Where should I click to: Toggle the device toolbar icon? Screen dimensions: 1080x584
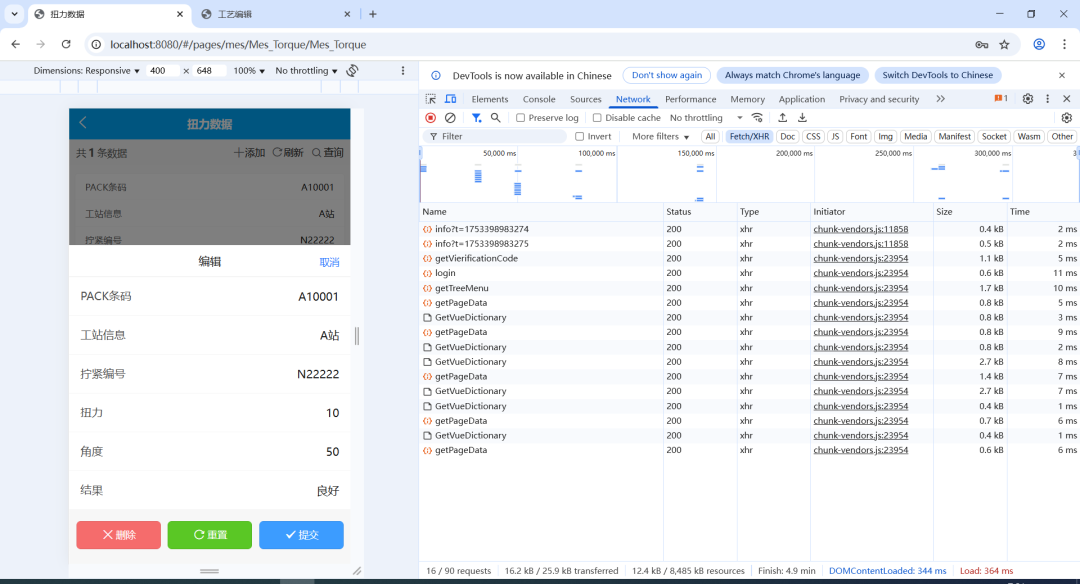coord(450,99)
